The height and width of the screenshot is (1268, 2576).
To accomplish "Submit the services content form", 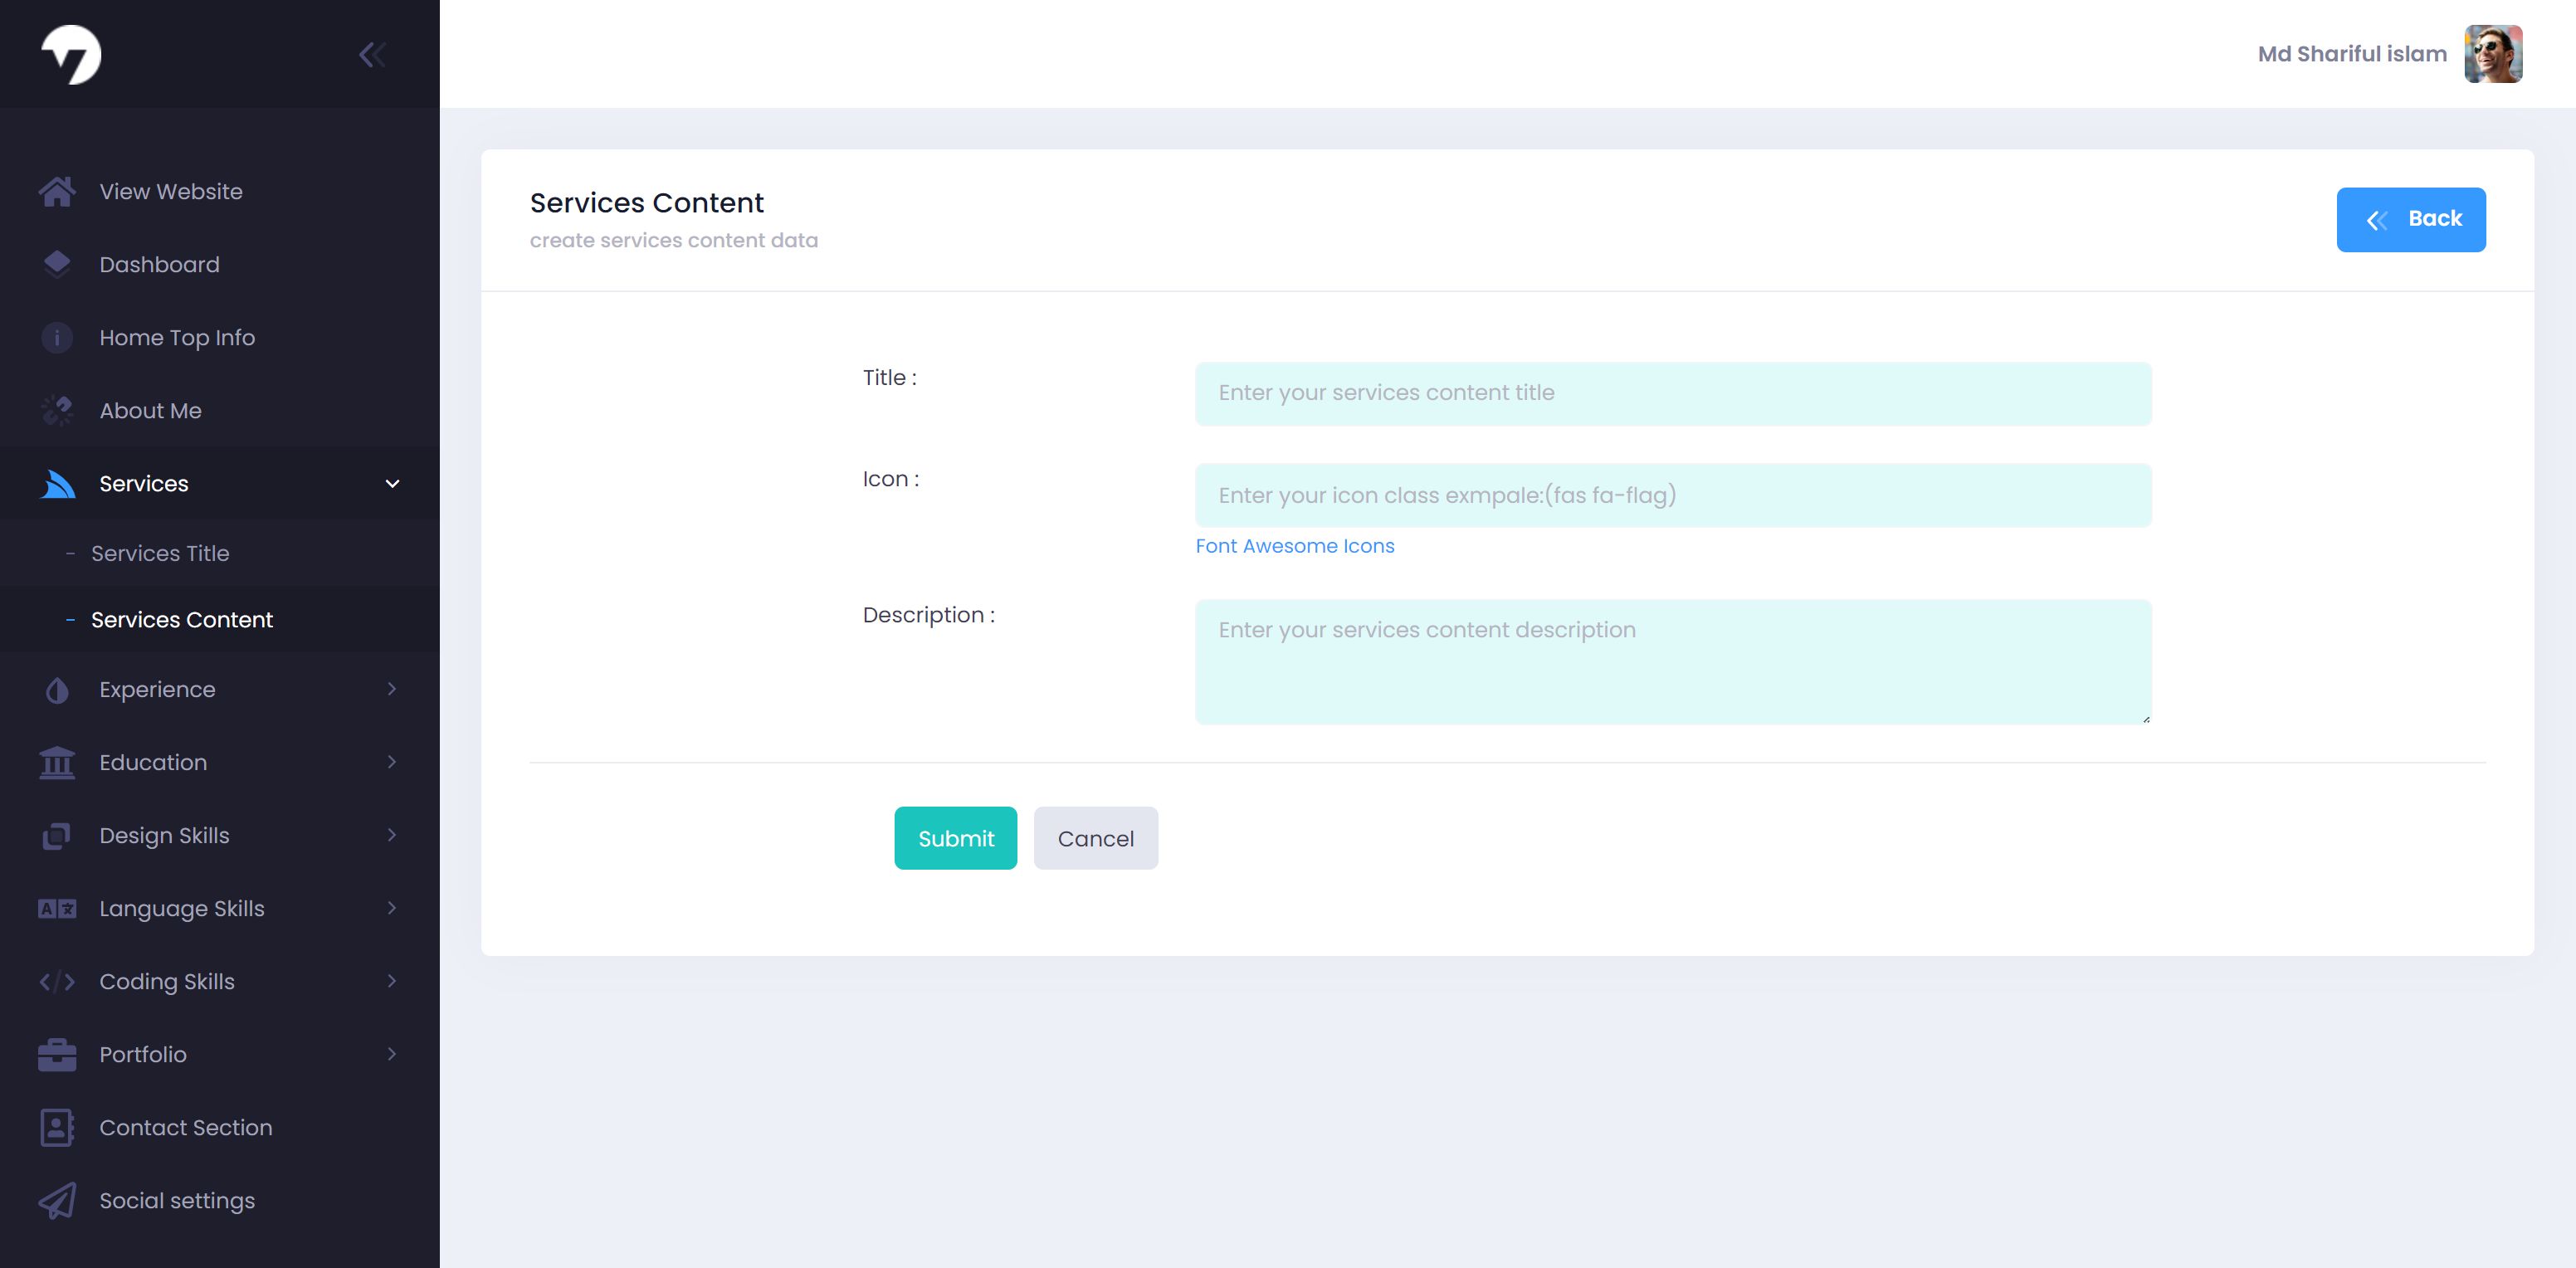I will coord(955,838).
